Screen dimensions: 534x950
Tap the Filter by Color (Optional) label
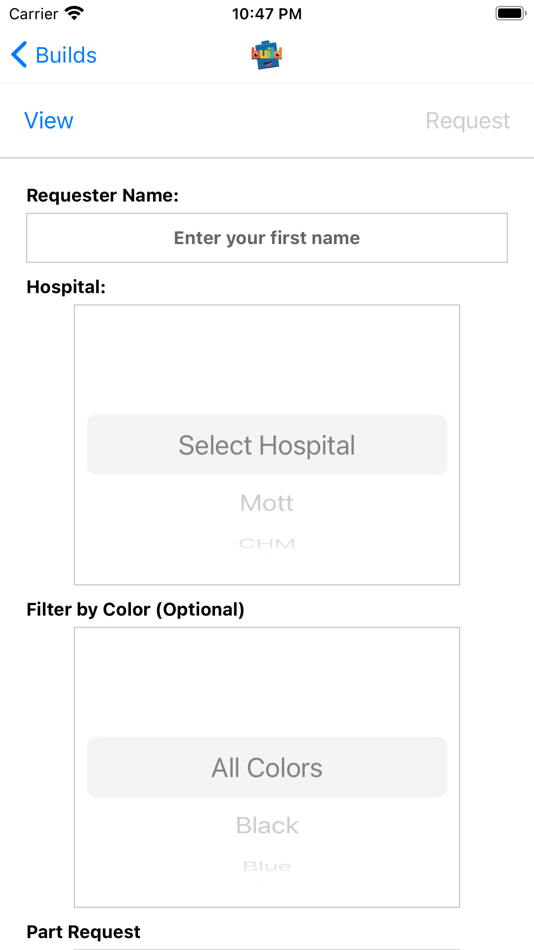coord(135,610)
